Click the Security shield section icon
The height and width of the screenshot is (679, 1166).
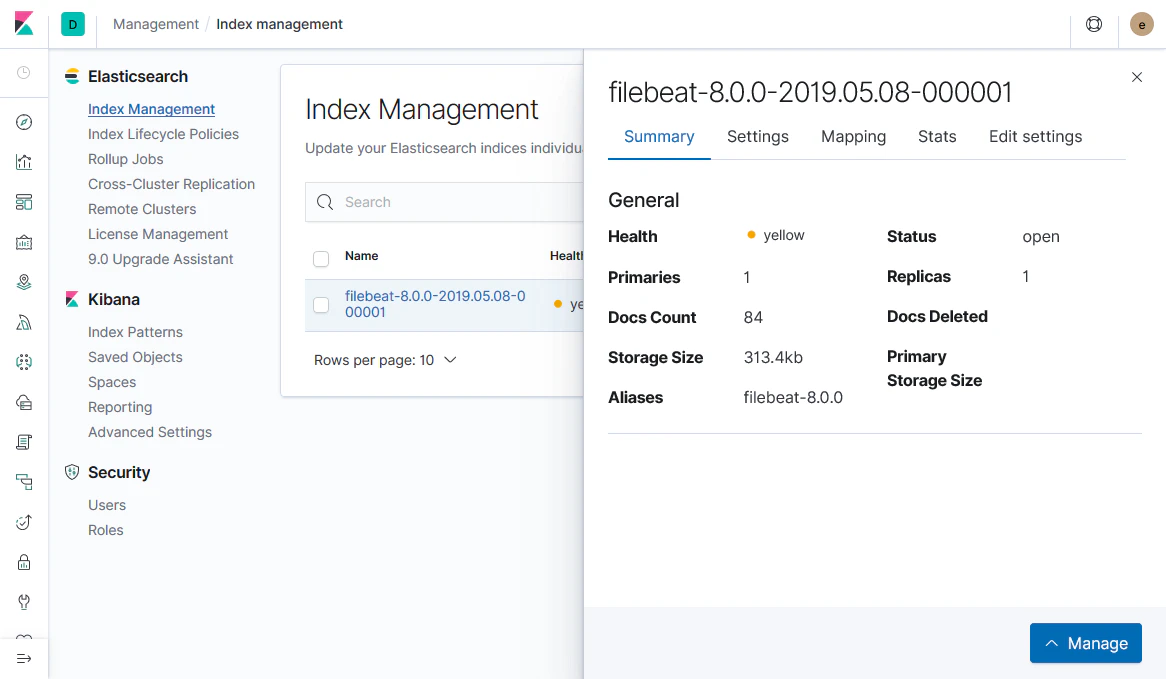tap(72, 472)
